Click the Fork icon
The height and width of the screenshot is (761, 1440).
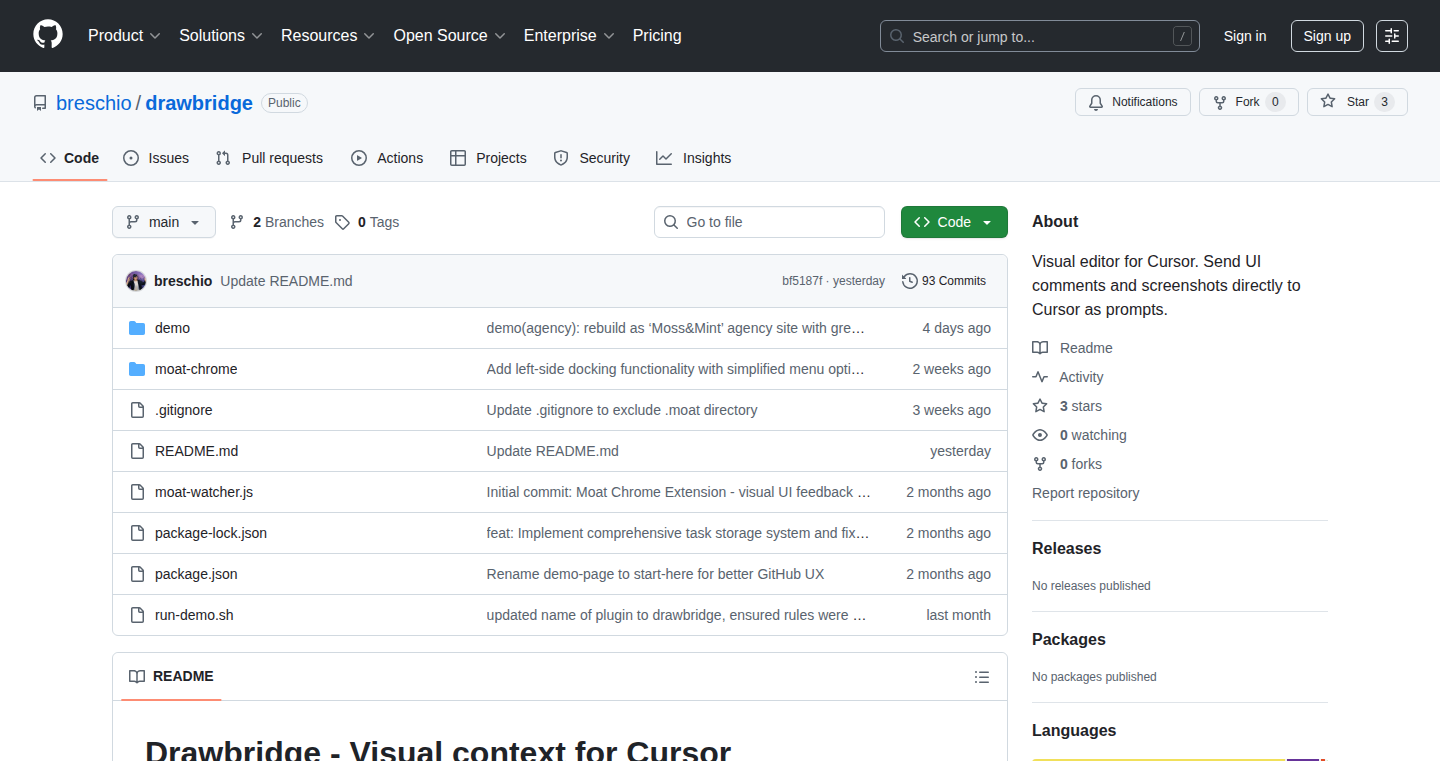pyautogui.click(x=1219, y=102)
